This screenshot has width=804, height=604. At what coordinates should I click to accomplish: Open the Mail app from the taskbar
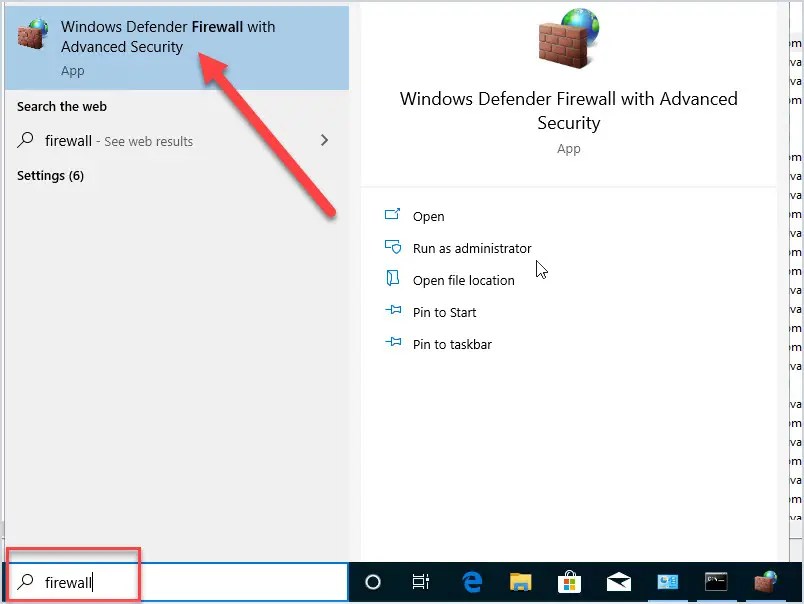coord(618,581)
